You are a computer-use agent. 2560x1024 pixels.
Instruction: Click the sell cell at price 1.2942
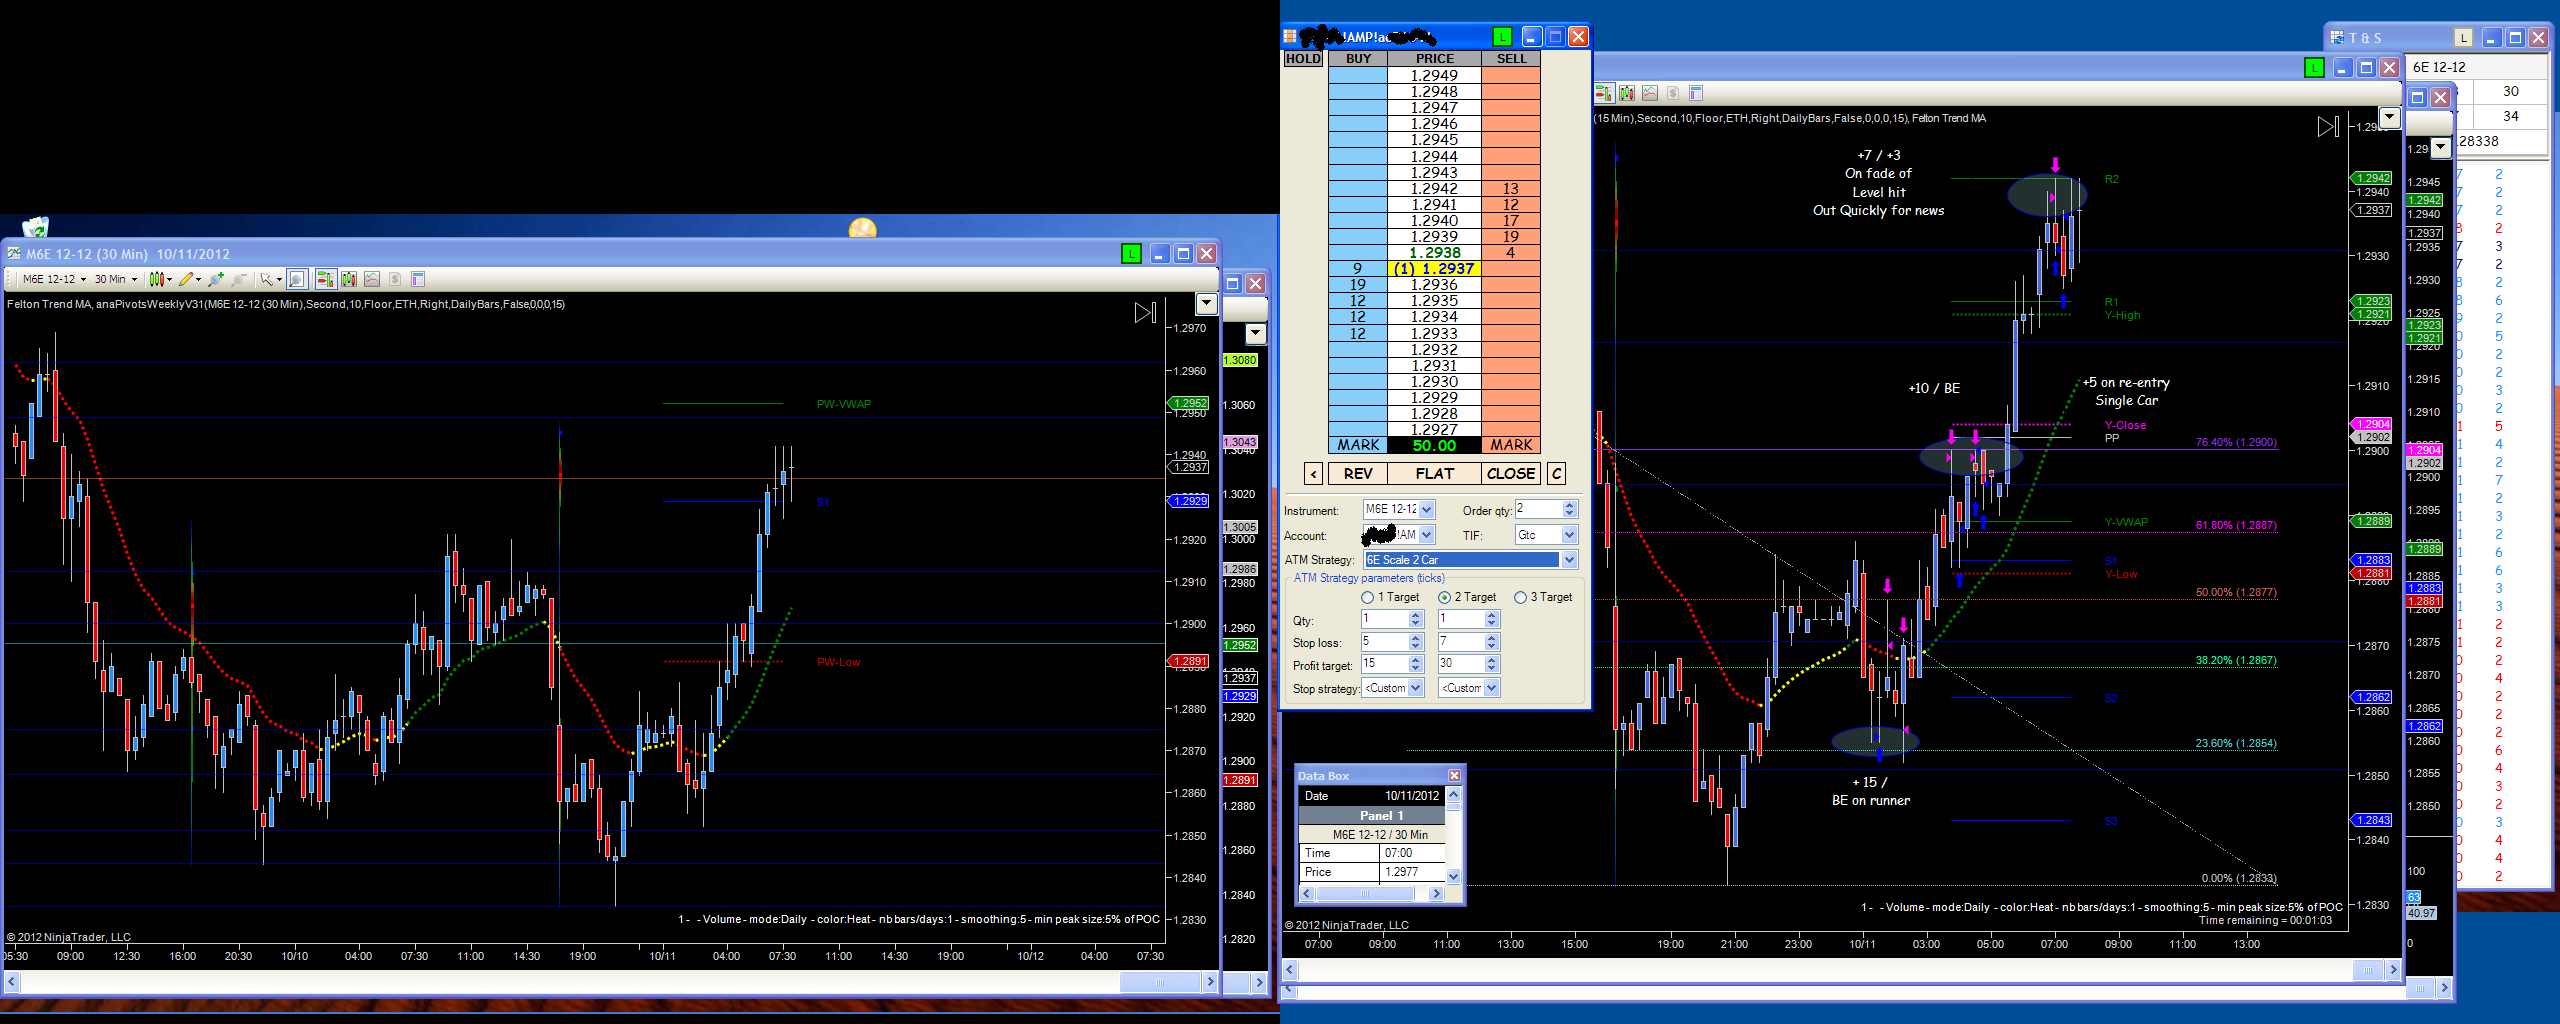point(1511,189)
